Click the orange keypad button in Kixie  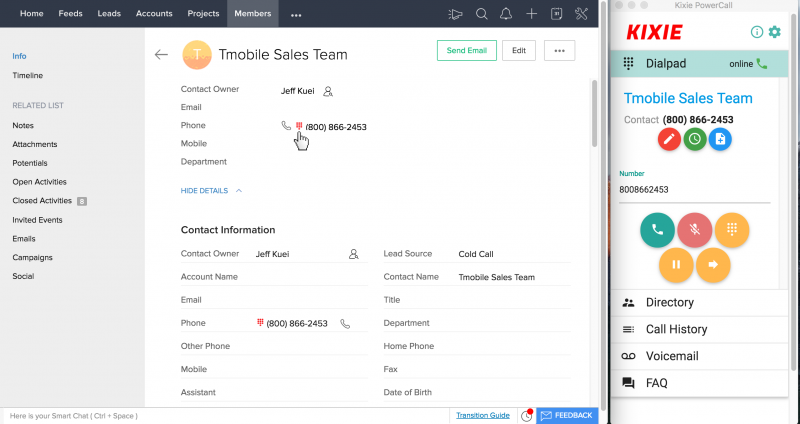[x=732, y=230]
